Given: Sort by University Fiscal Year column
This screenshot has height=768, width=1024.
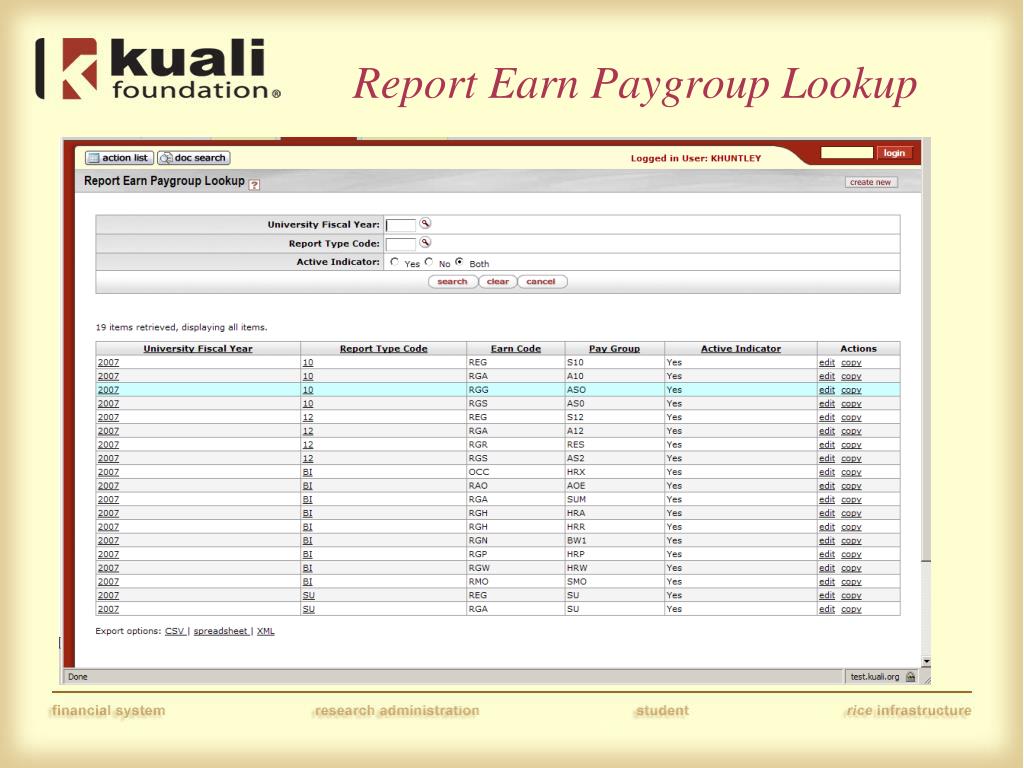Looking at the screenshot, I should tap(198, 349).
